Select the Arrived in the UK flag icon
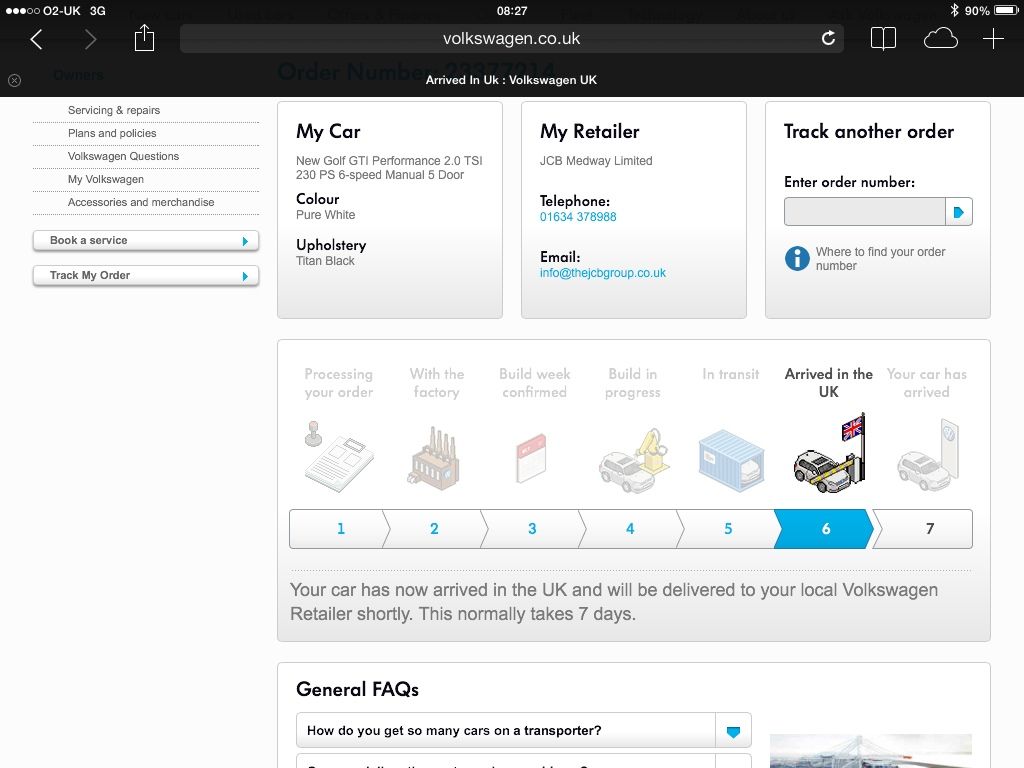The image size is (1024, 768). 830,453
